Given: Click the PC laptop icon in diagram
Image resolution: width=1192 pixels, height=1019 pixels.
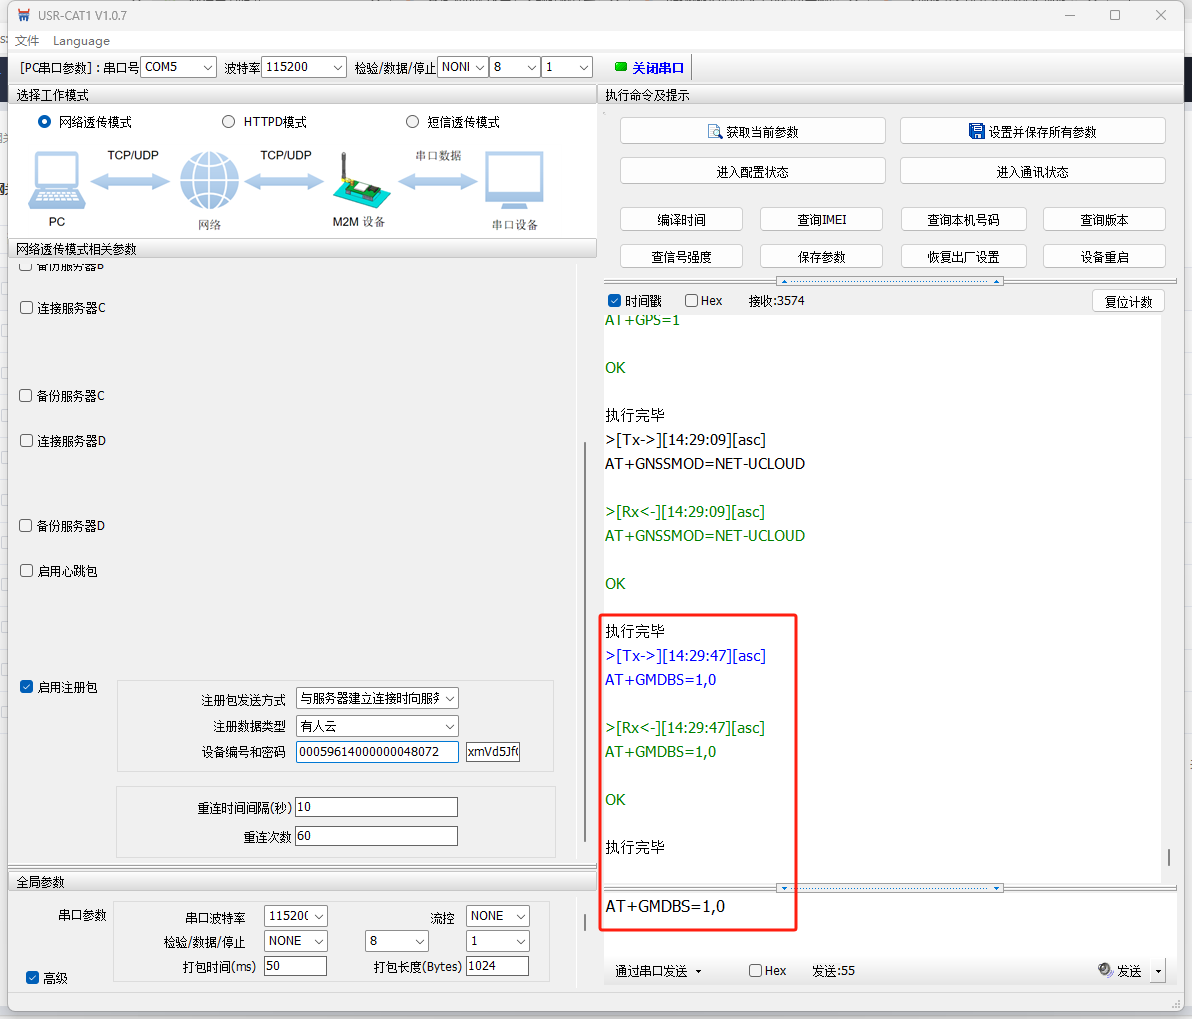Looking at the screenshot, I should 57,181.
